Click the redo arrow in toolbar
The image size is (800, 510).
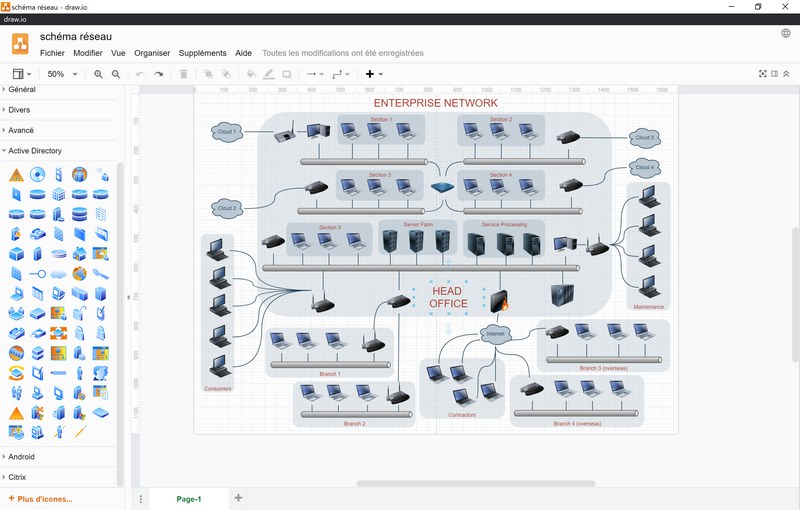(158, 74)
